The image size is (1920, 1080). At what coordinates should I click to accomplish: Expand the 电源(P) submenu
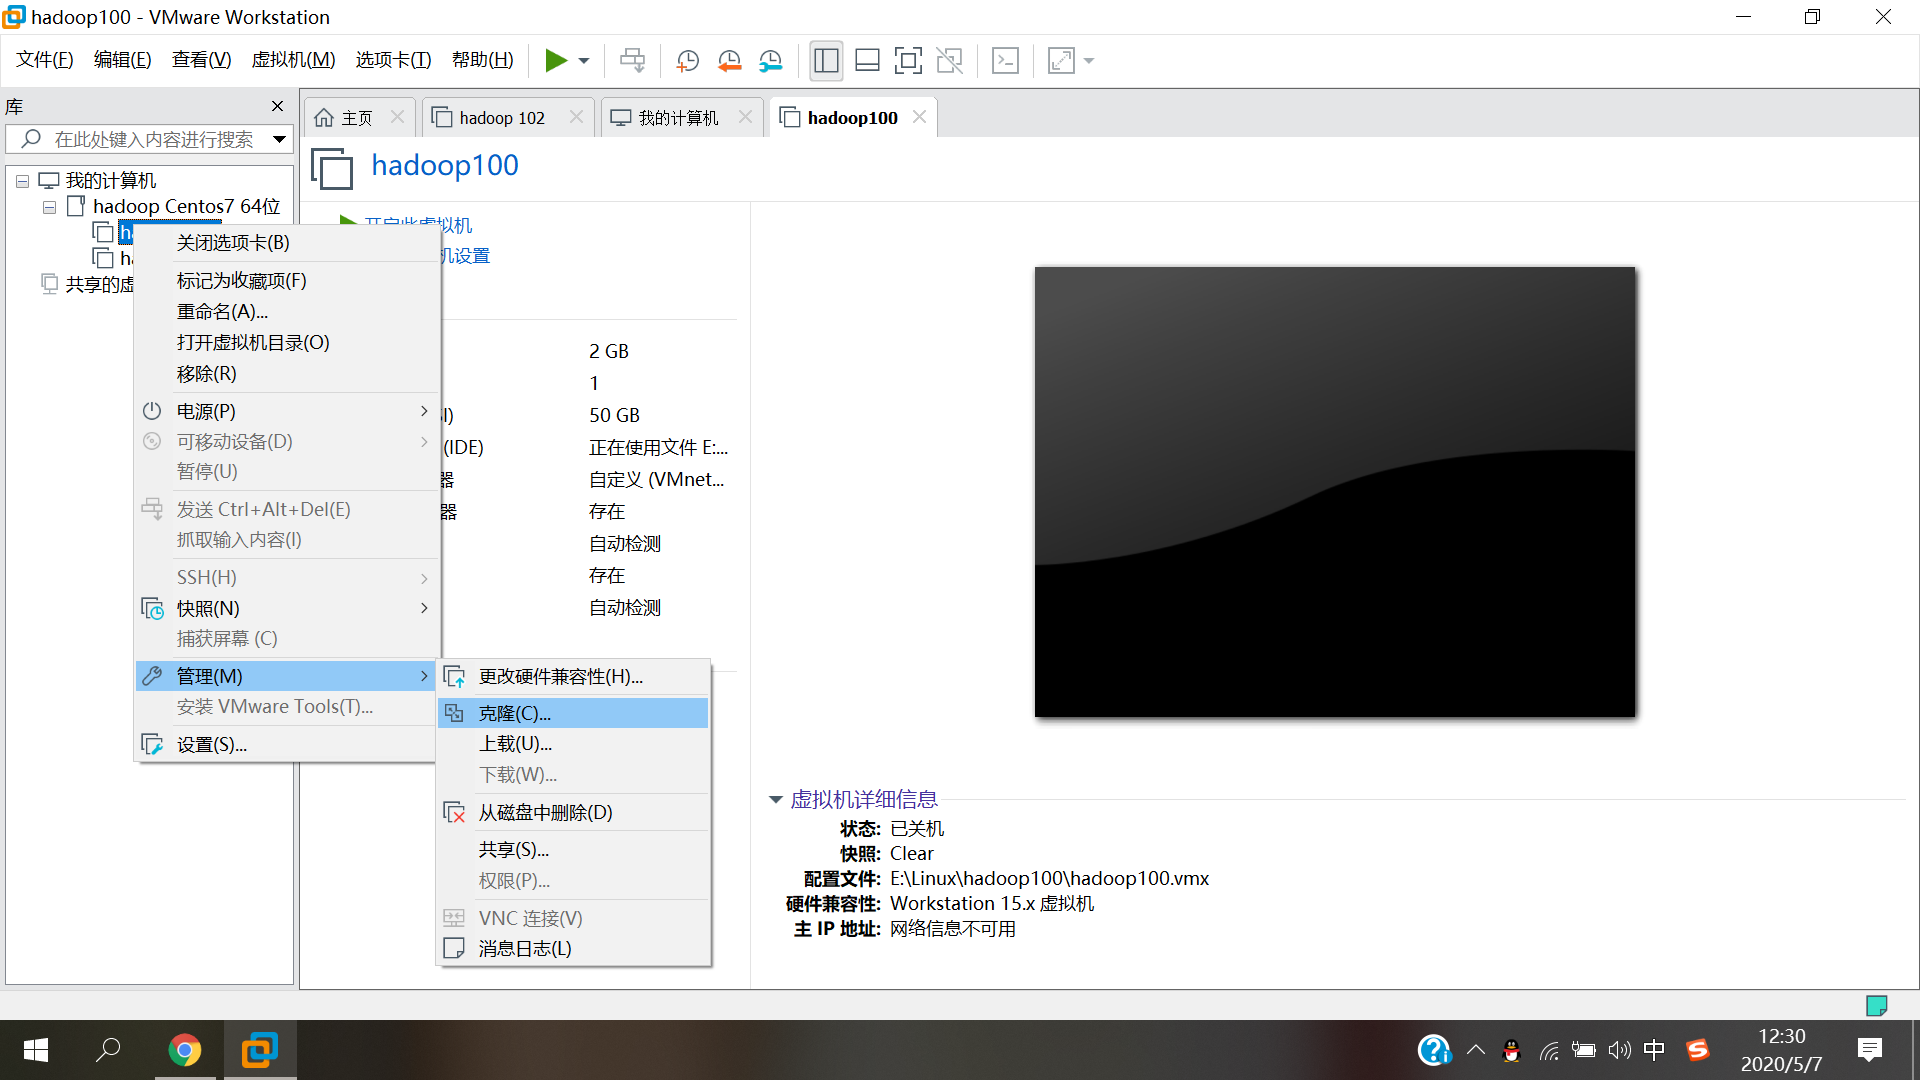[288, 411]
